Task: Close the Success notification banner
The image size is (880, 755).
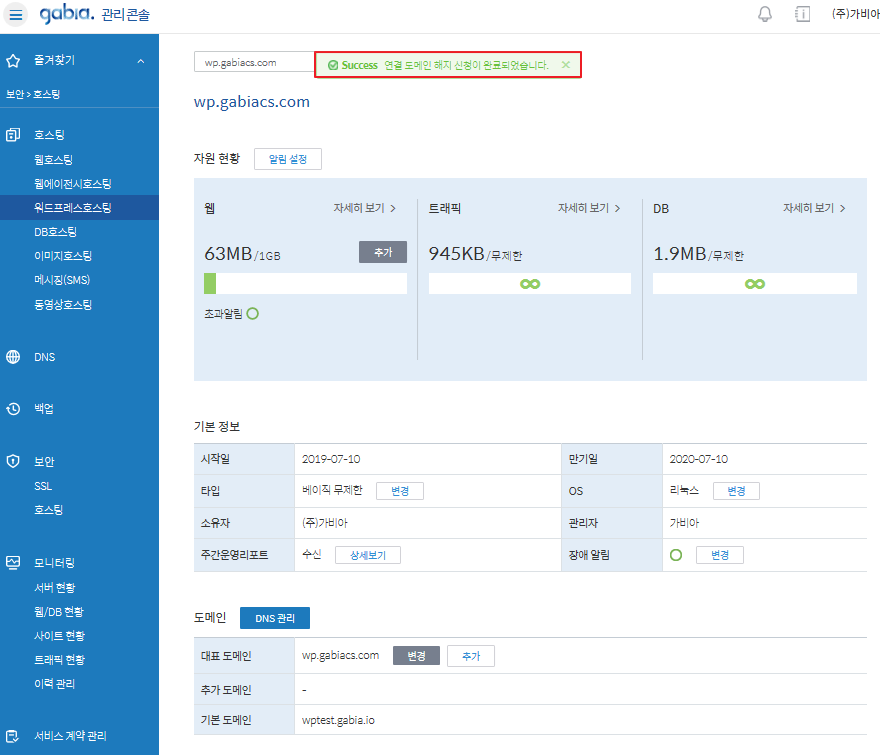Action: [566, 65]
